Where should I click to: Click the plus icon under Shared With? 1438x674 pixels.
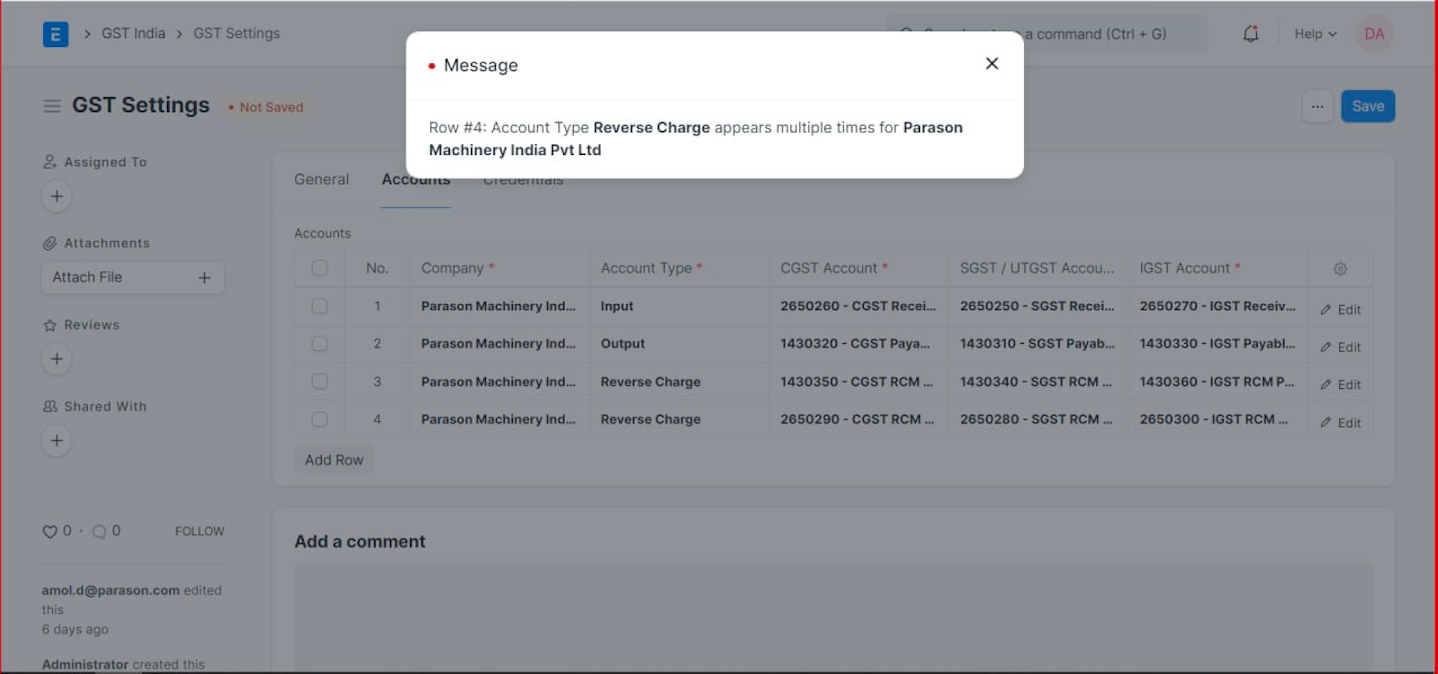click(56, 440)
